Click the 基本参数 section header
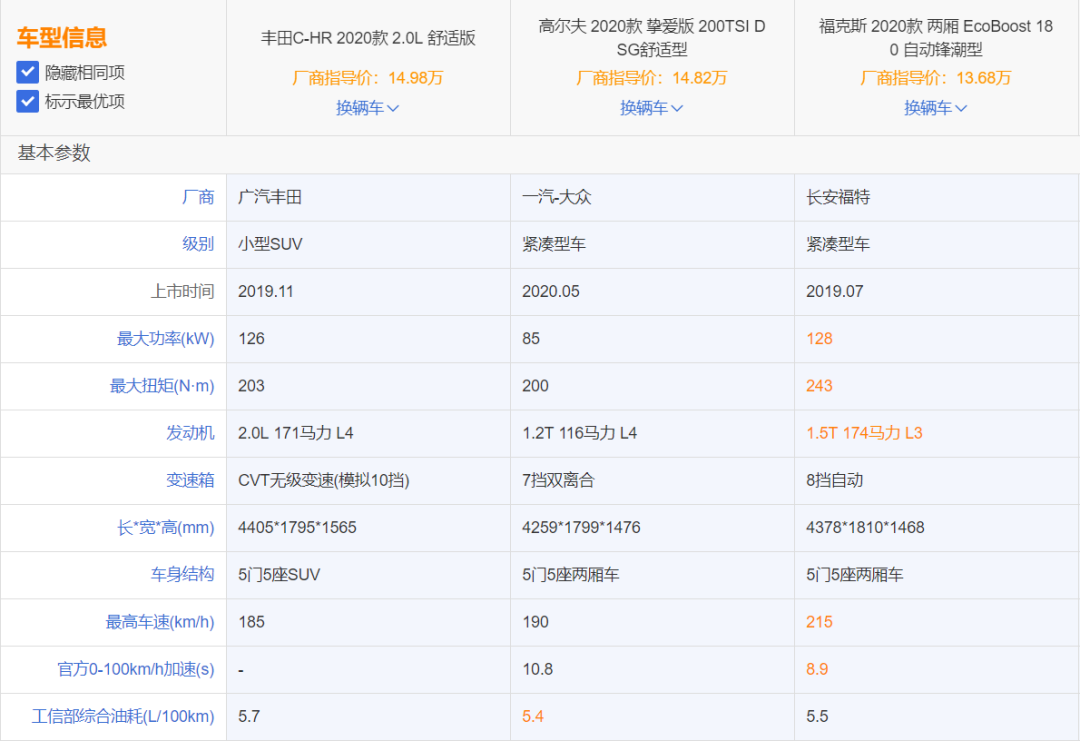The width and height of the screenshot is (1080, 741). coord(54,153)
